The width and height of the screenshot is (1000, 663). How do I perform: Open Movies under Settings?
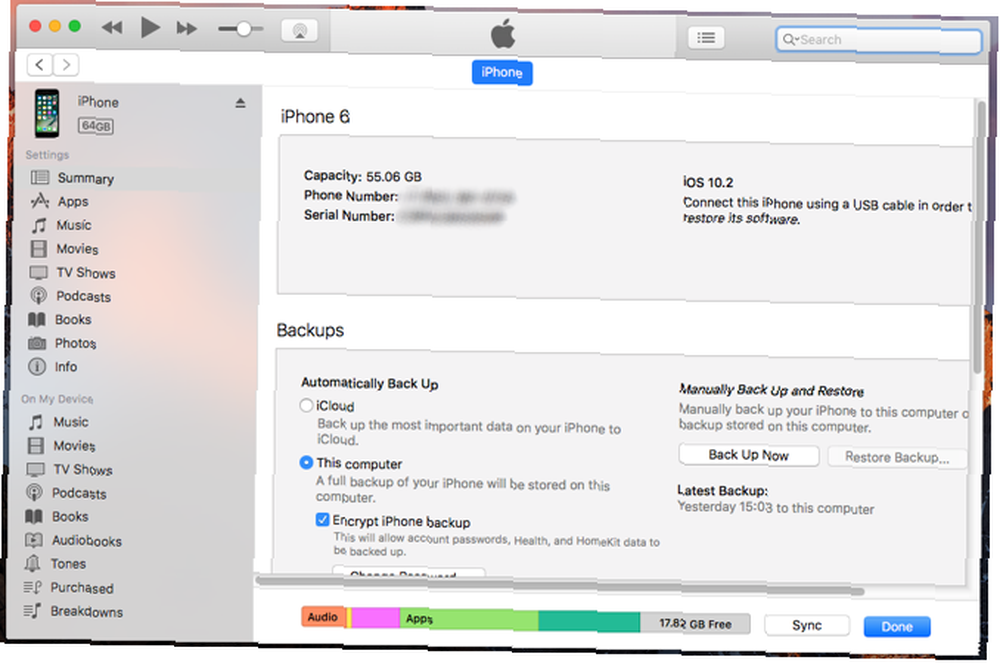77,249
